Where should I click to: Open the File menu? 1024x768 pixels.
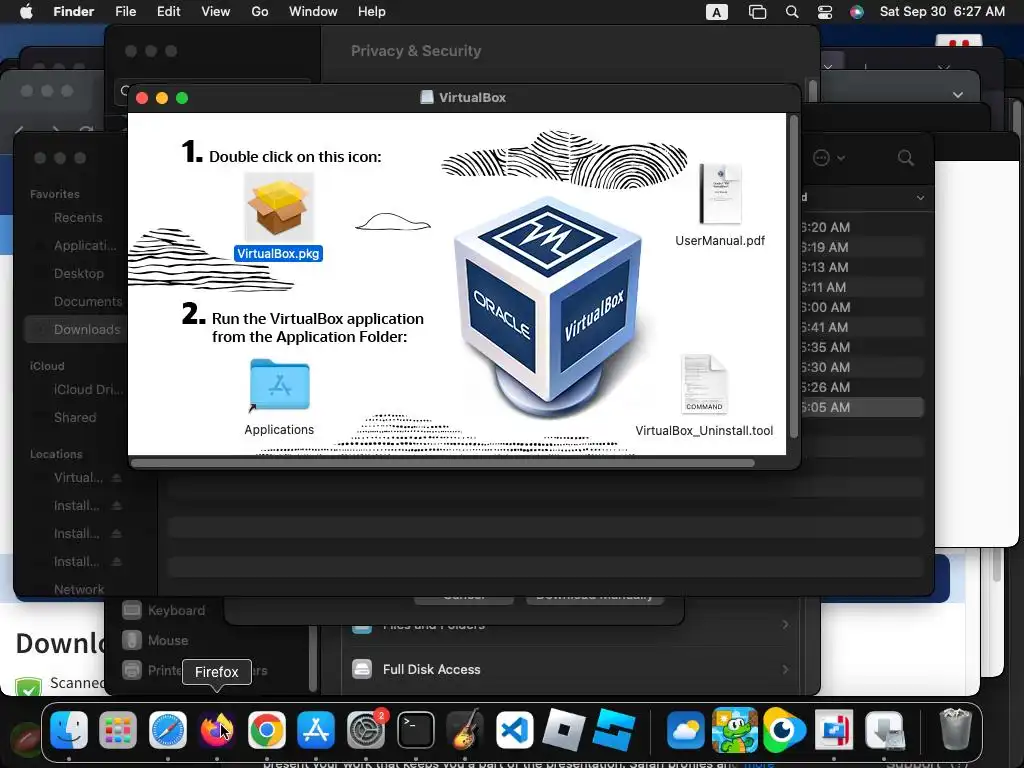pyautogui.click(x=125, y=12)
